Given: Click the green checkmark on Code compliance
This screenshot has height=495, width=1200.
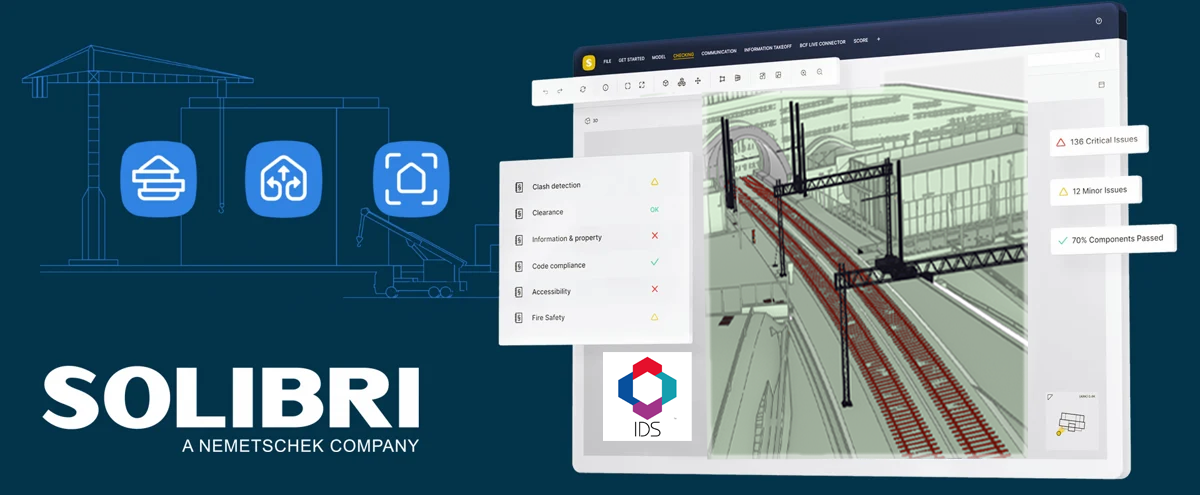Looking at the screenshot, I should [x=655, y=261].
